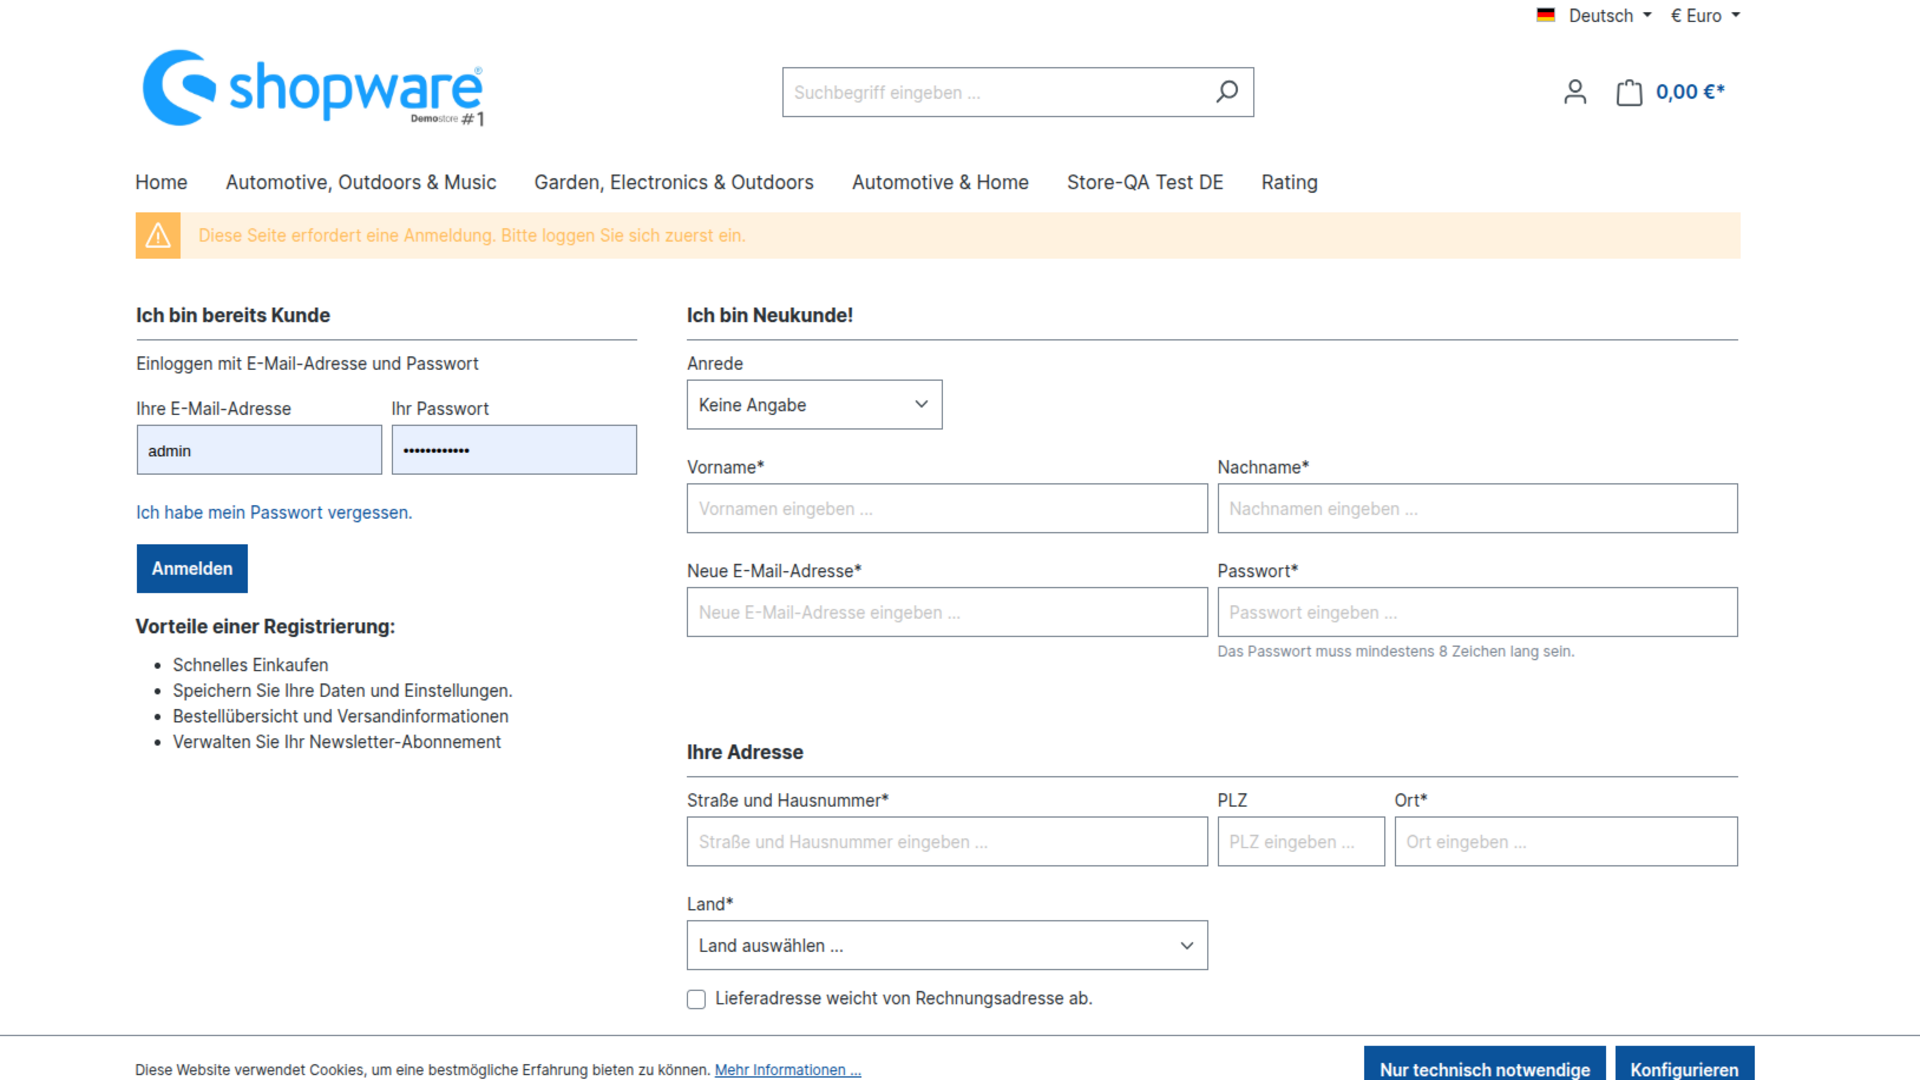Viewport: 1920px width, 1080px height.
Task: Tick the differing delivery address checkbox
Action: [696, 999]
